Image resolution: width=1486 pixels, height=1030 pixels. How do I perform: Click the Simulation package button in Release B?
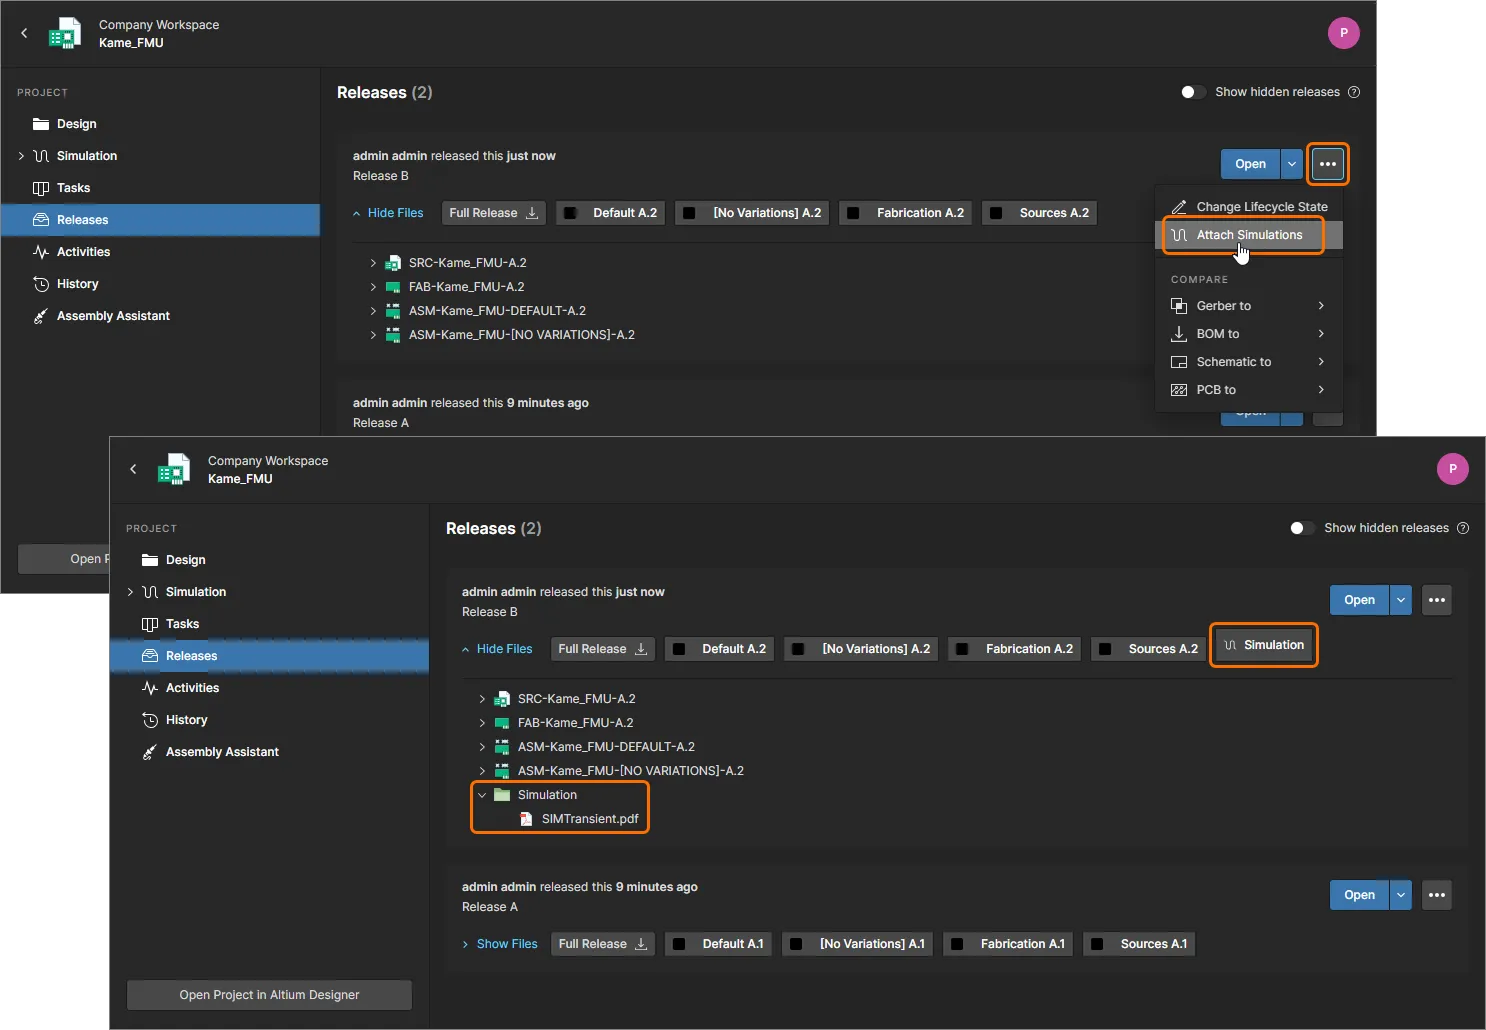click(x=1264, y=645)
